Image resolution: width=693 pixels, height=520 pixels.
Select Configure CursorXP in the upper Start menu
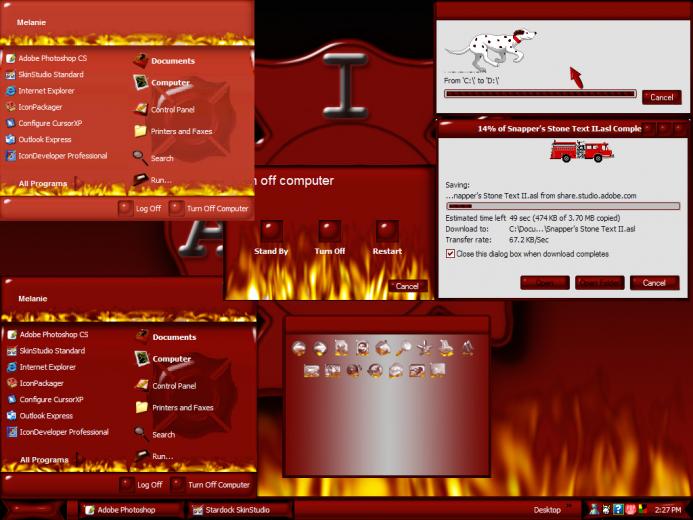coord(44,123)
